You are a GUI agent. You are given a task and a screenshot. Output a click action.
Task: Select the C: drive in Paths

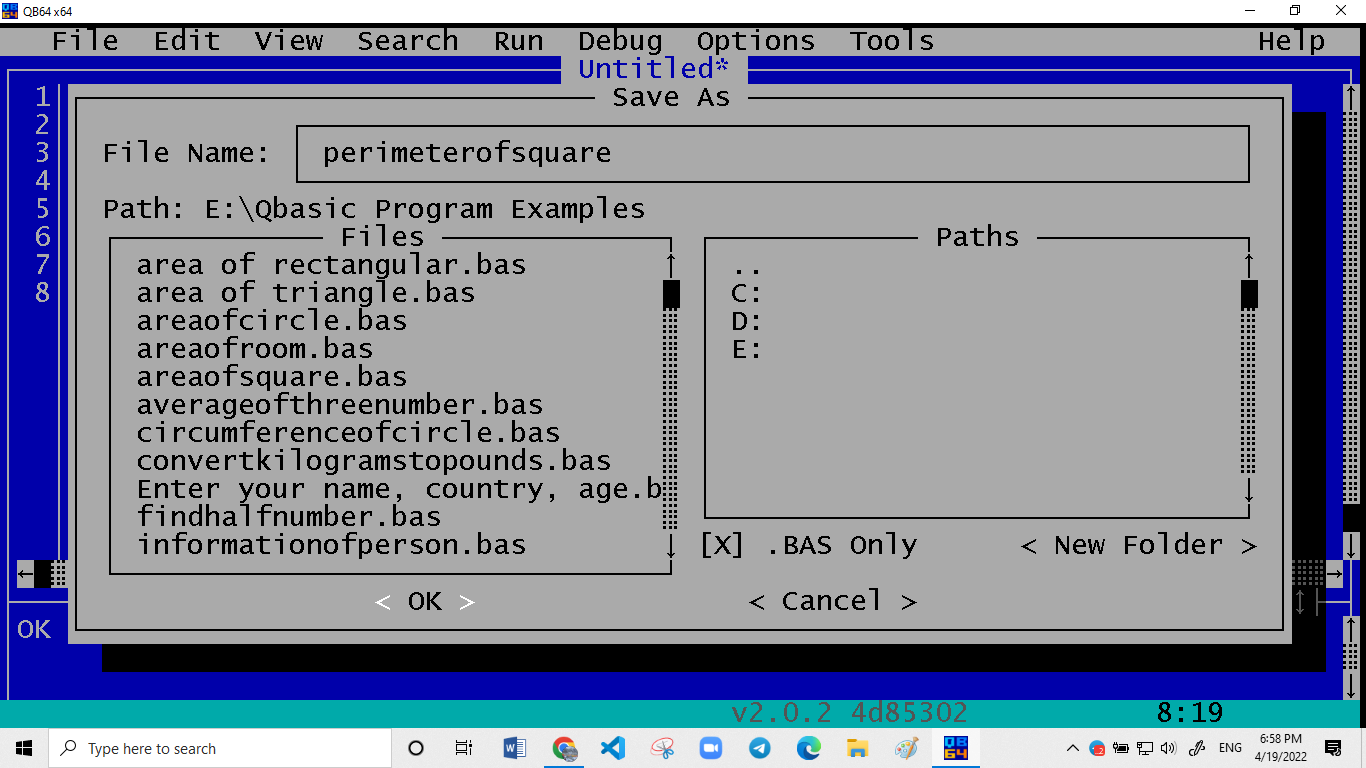pos(747,293)
